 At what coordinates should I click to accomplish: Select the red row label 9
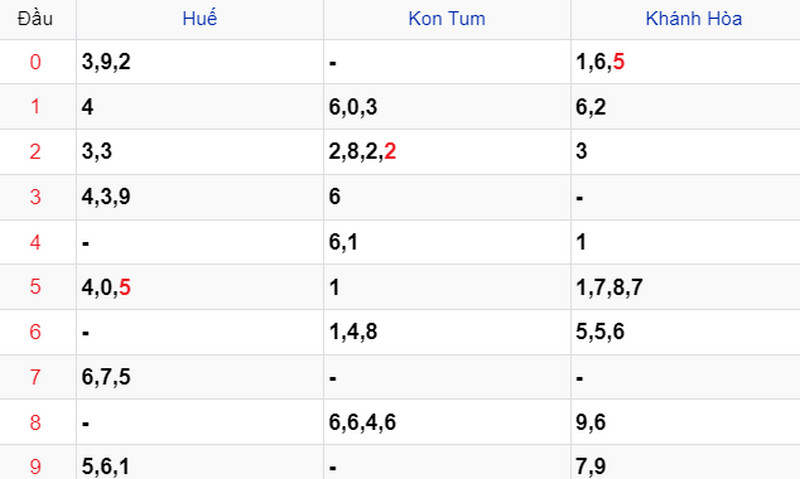[x=35, y=466]
